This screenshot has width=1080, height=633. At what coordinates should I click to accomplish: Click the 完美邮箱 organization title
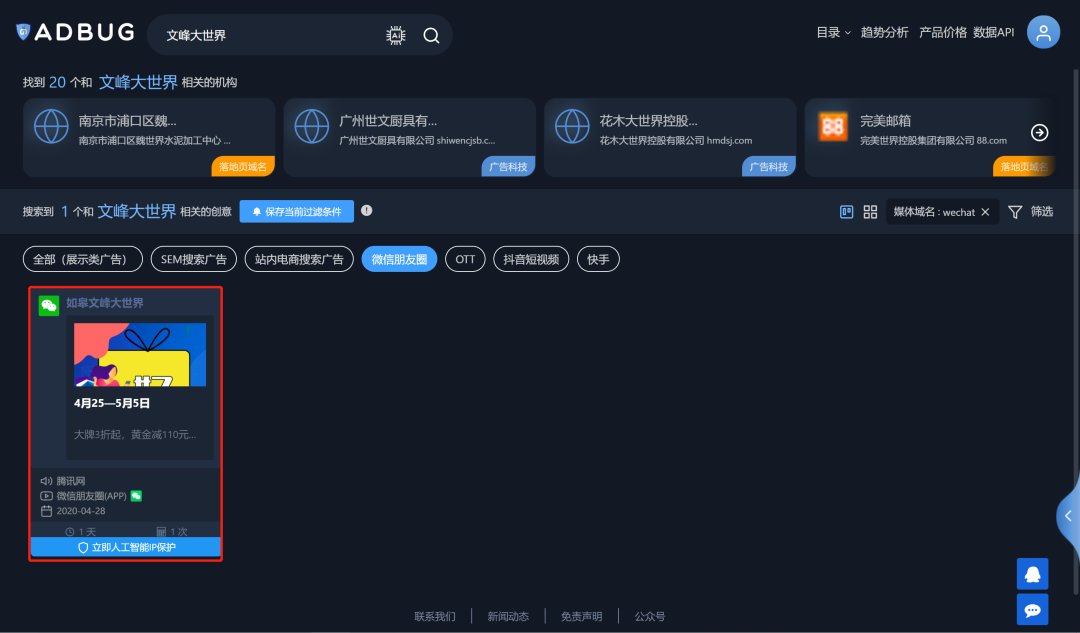click(x=885, y=121)
